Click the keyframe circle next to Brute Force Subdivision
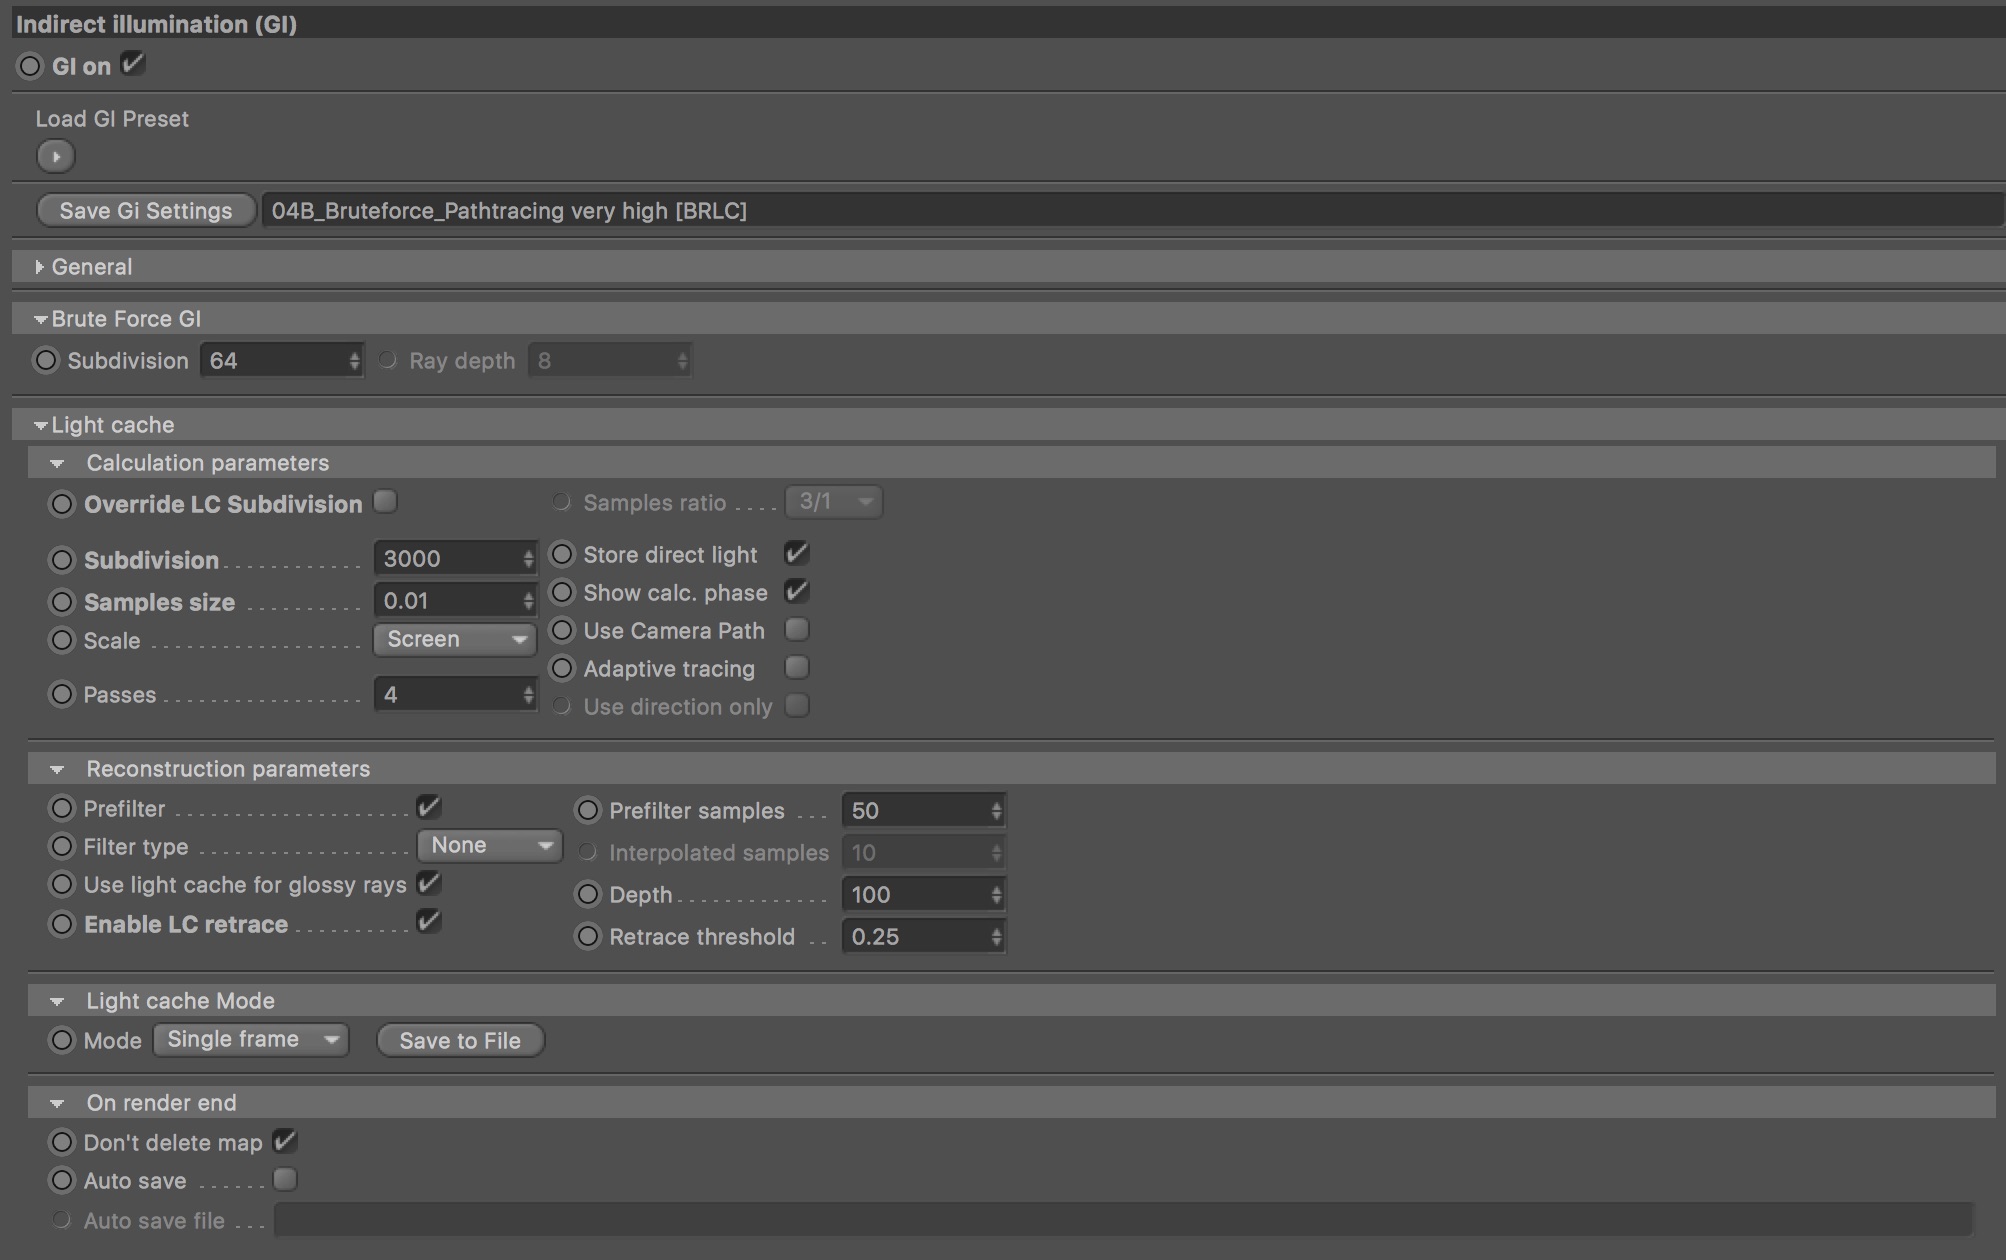2006x1260 pixels. pyautogui.click(x=46, y=360)
